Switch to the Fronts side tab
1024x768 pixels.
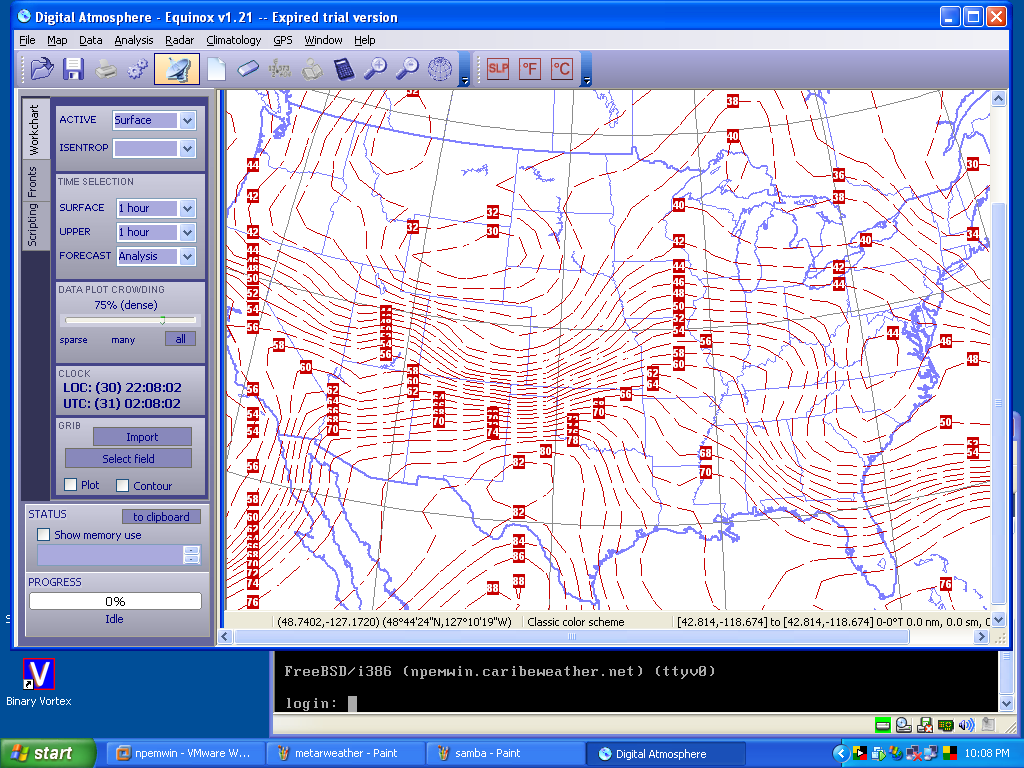click(33, 182)
